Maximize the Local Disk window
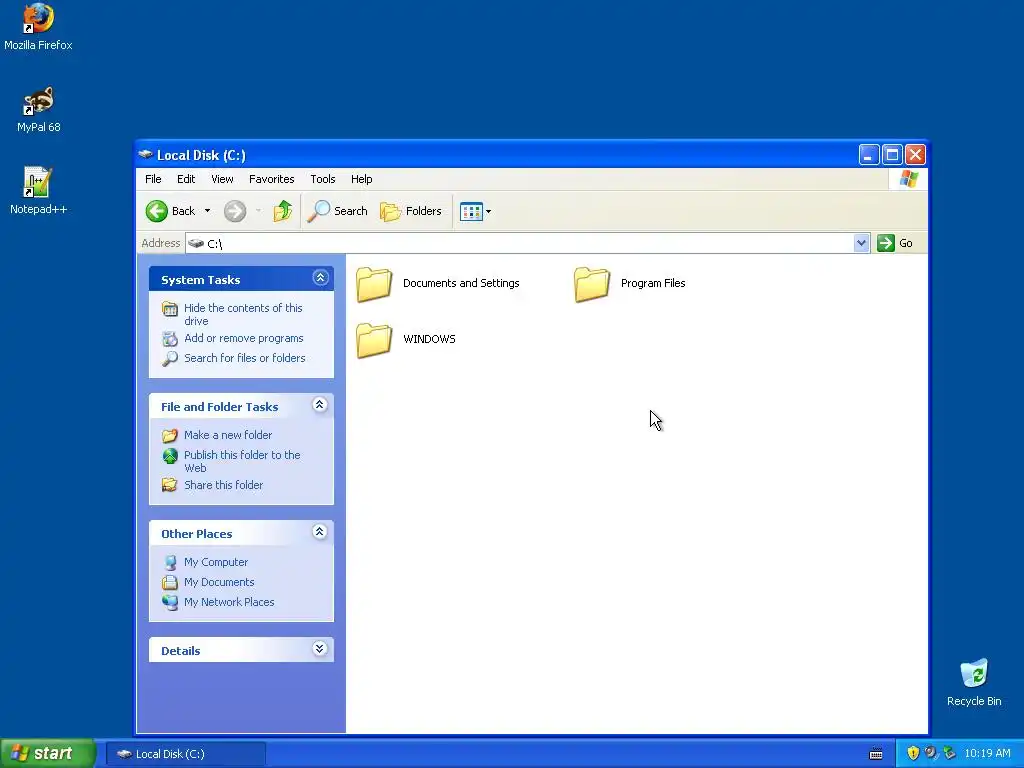 tap(892, 155)
